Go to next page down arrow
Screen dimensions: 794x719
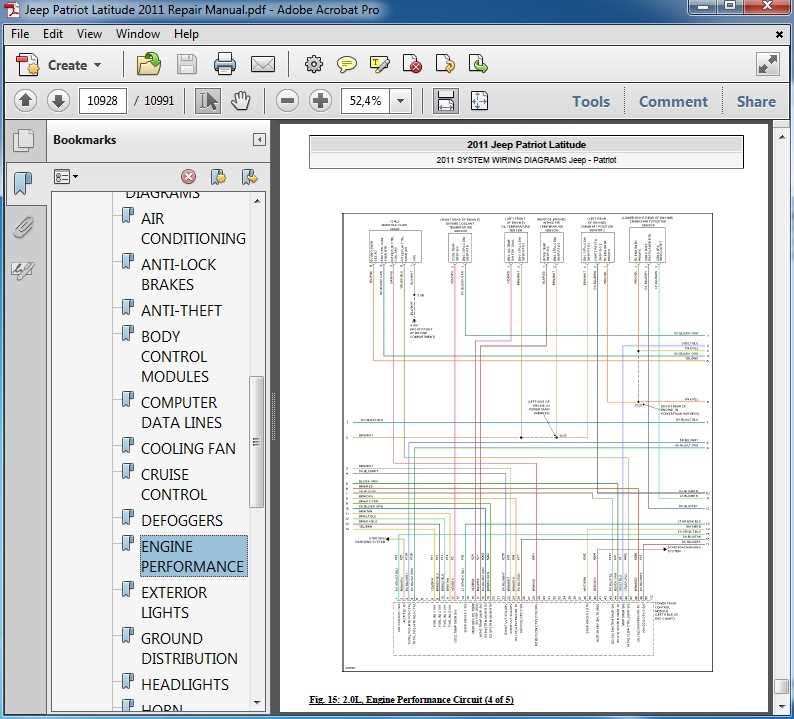(58, 101)
